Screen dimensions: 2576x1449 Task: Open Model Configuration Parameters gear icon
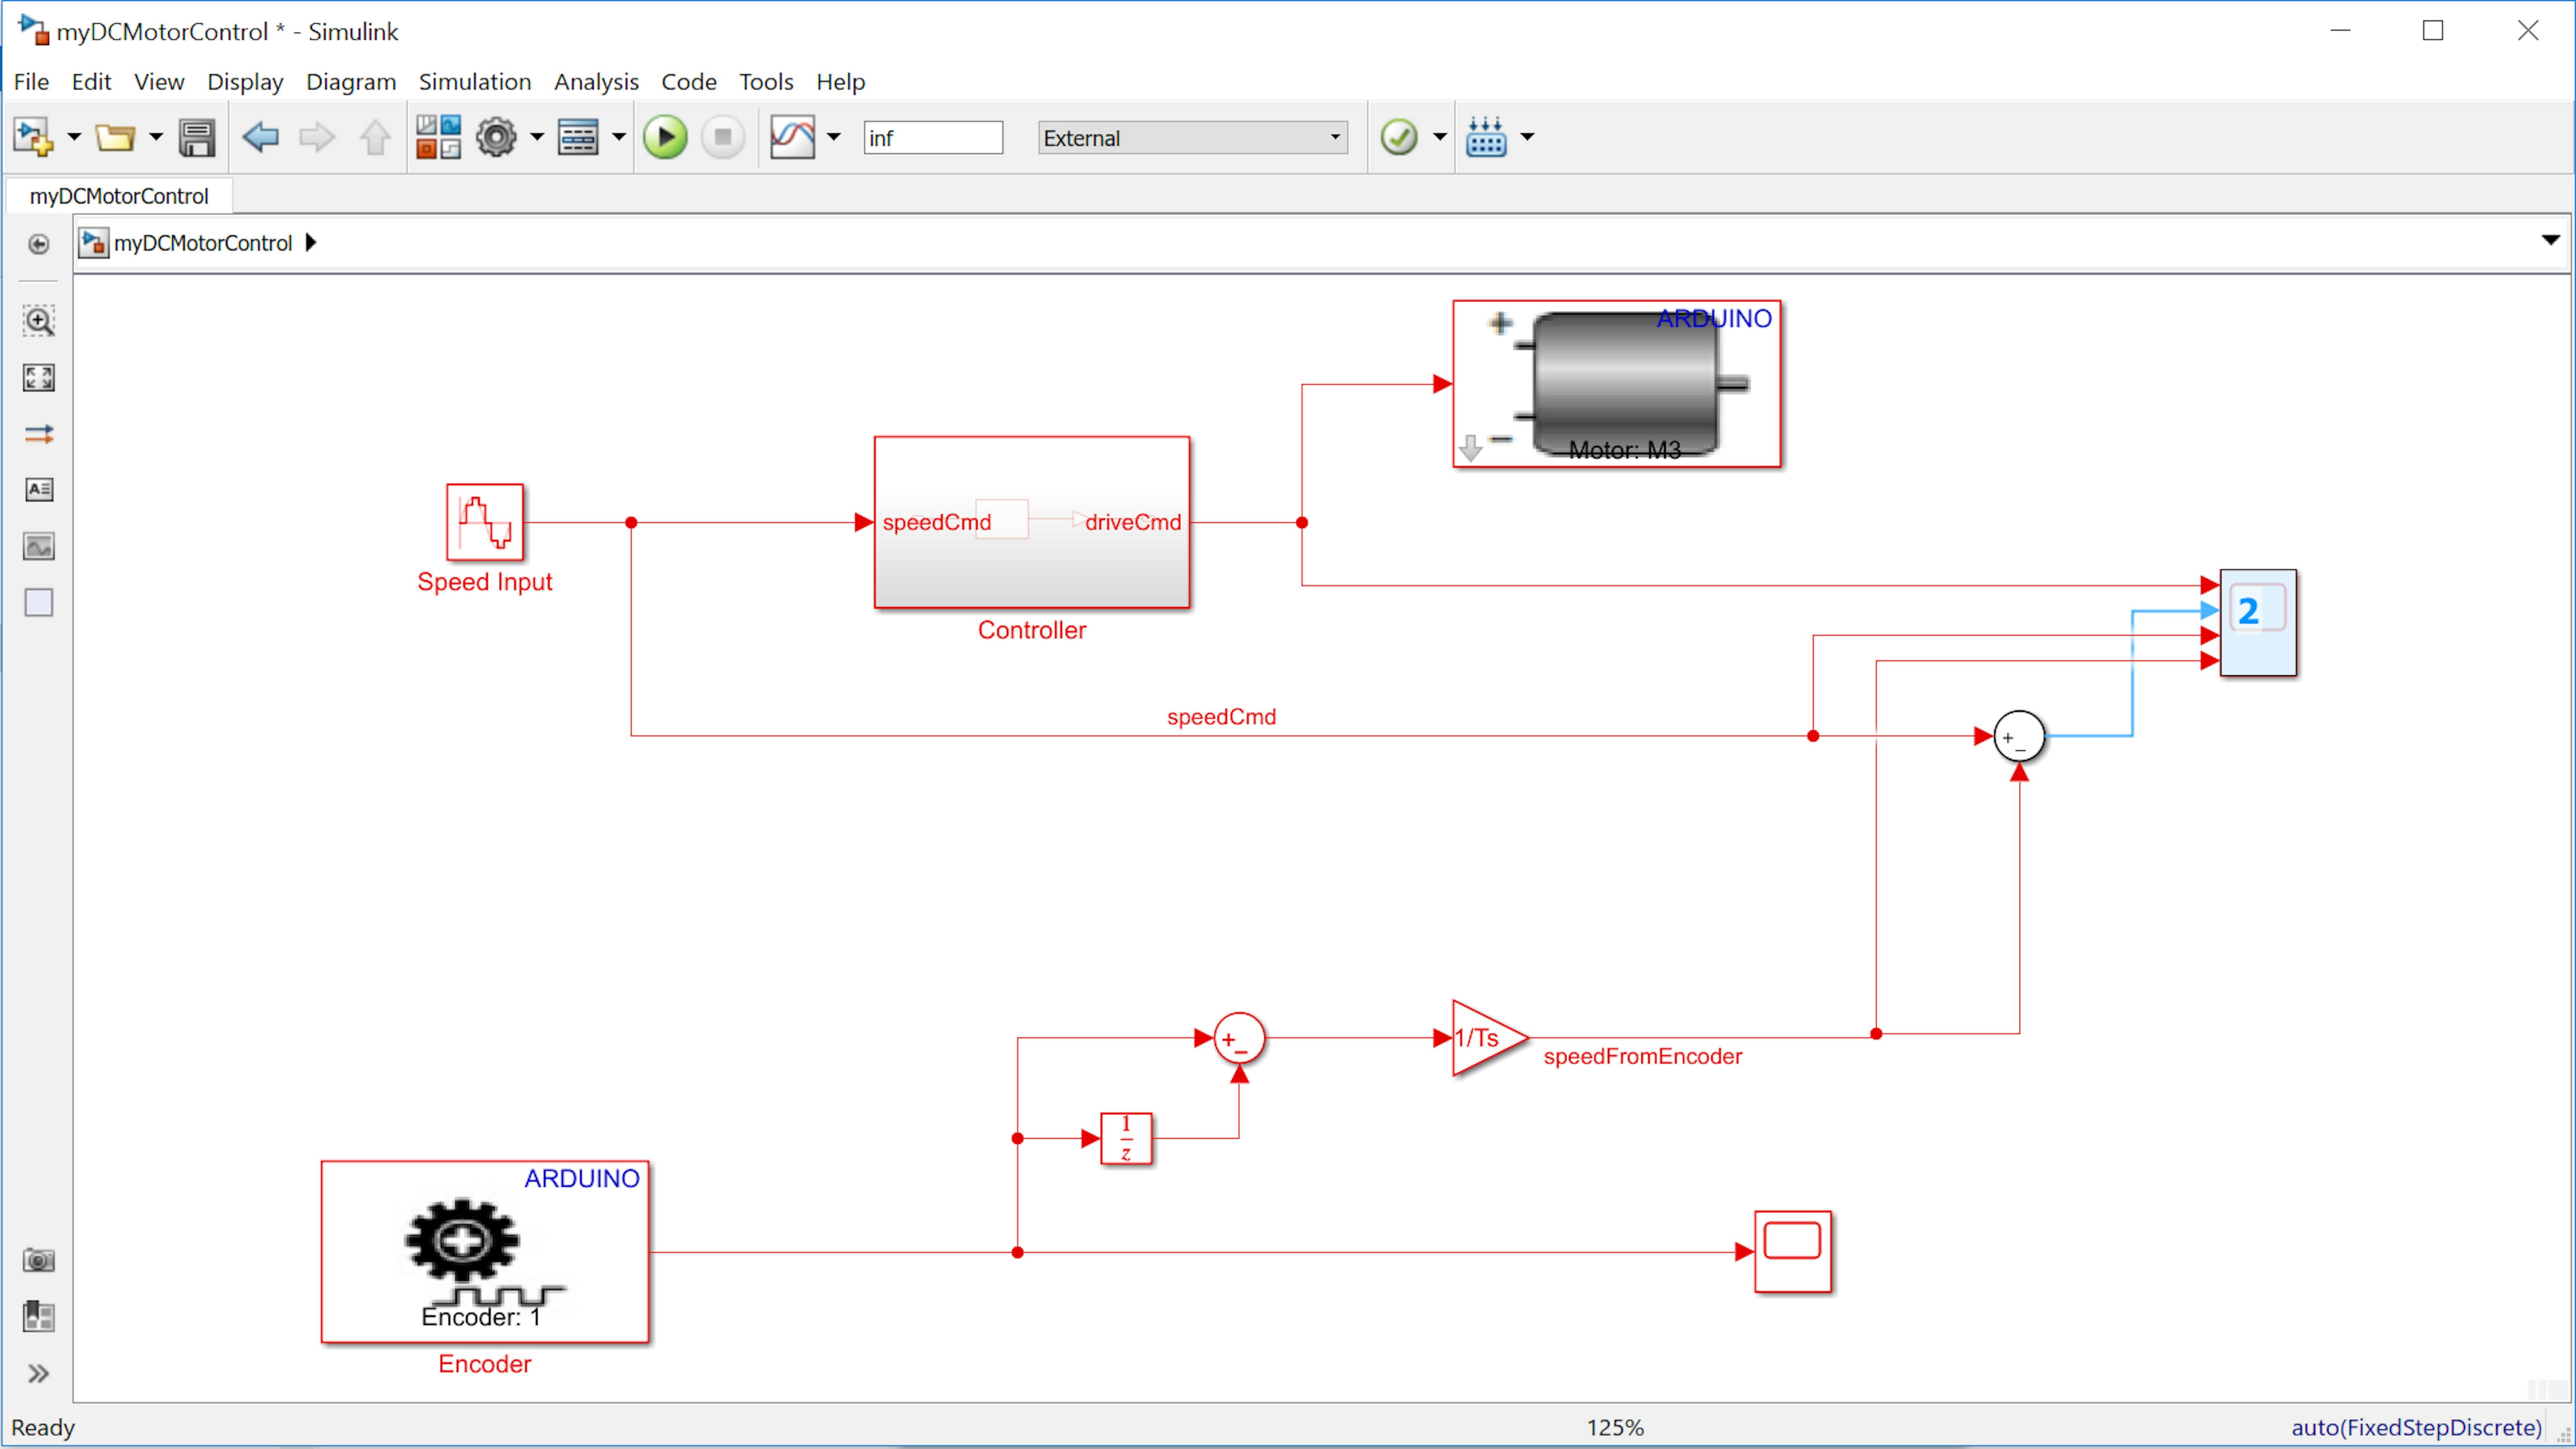(496, 137)
